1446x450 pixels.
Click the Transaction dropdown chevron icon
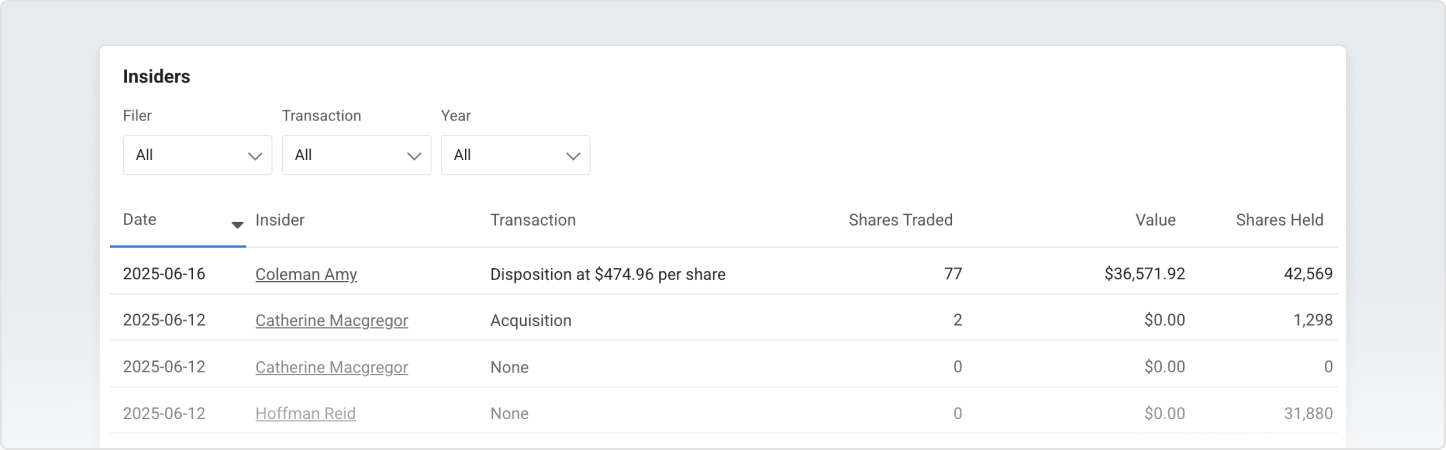coord(414,156)
